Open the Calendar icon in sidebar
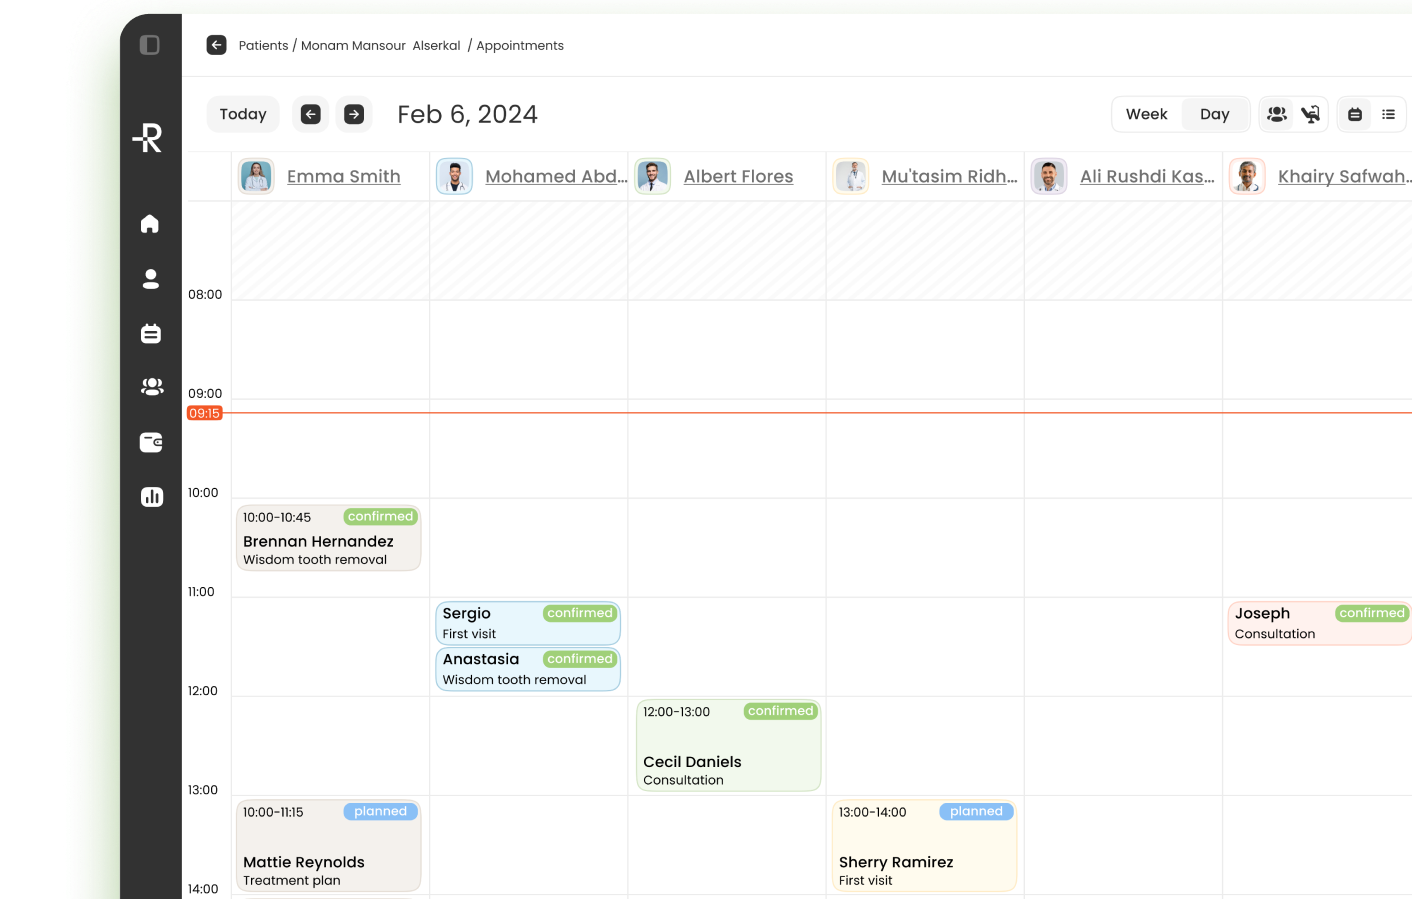Screen dimensions: 1412x899 tap(150, 334)
